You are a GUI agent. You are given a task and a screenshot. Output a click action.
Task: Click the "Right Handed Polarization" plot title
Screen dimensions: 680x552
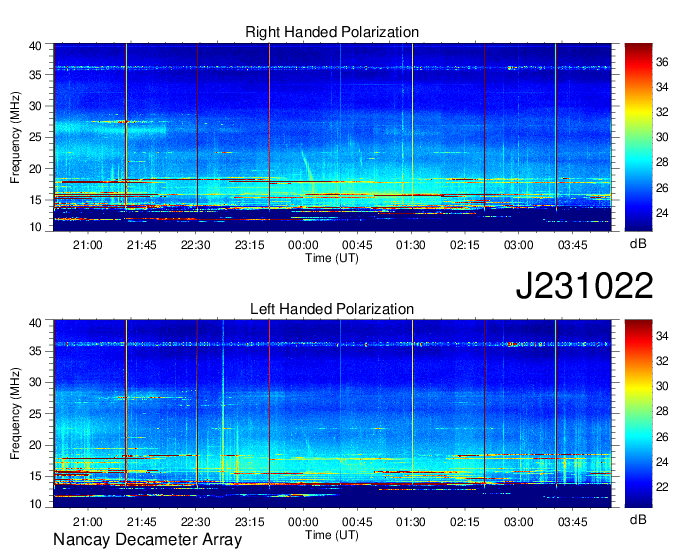coord(332,32)
